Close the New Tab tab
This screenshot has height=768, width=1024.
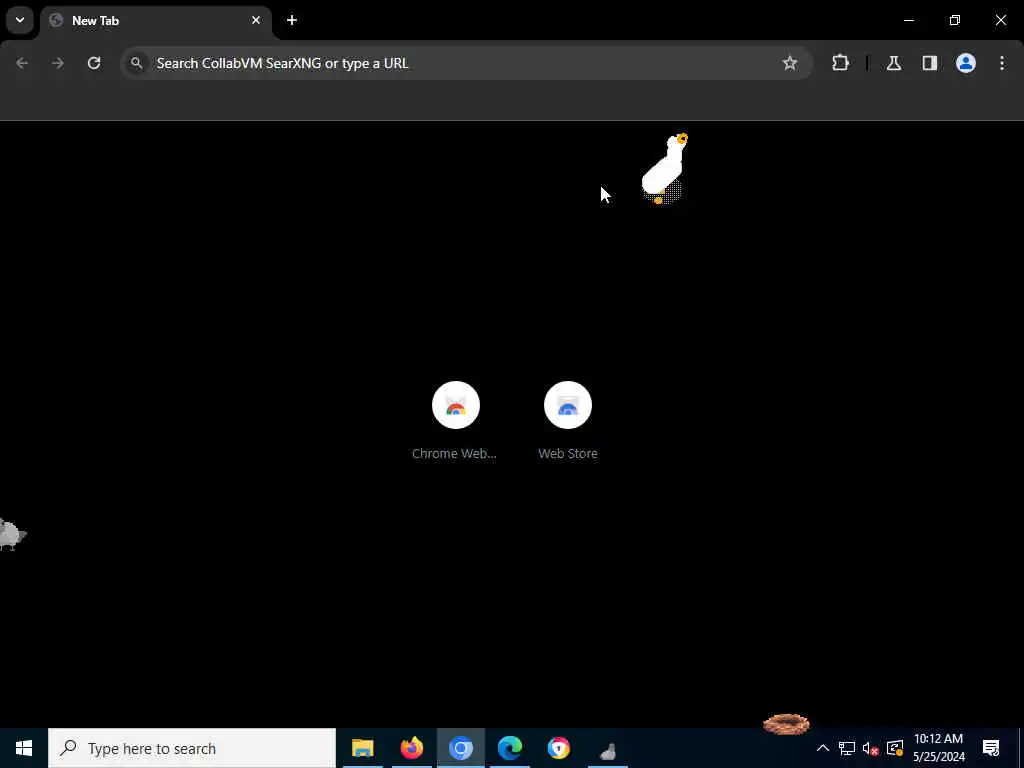tap(256, 20)
